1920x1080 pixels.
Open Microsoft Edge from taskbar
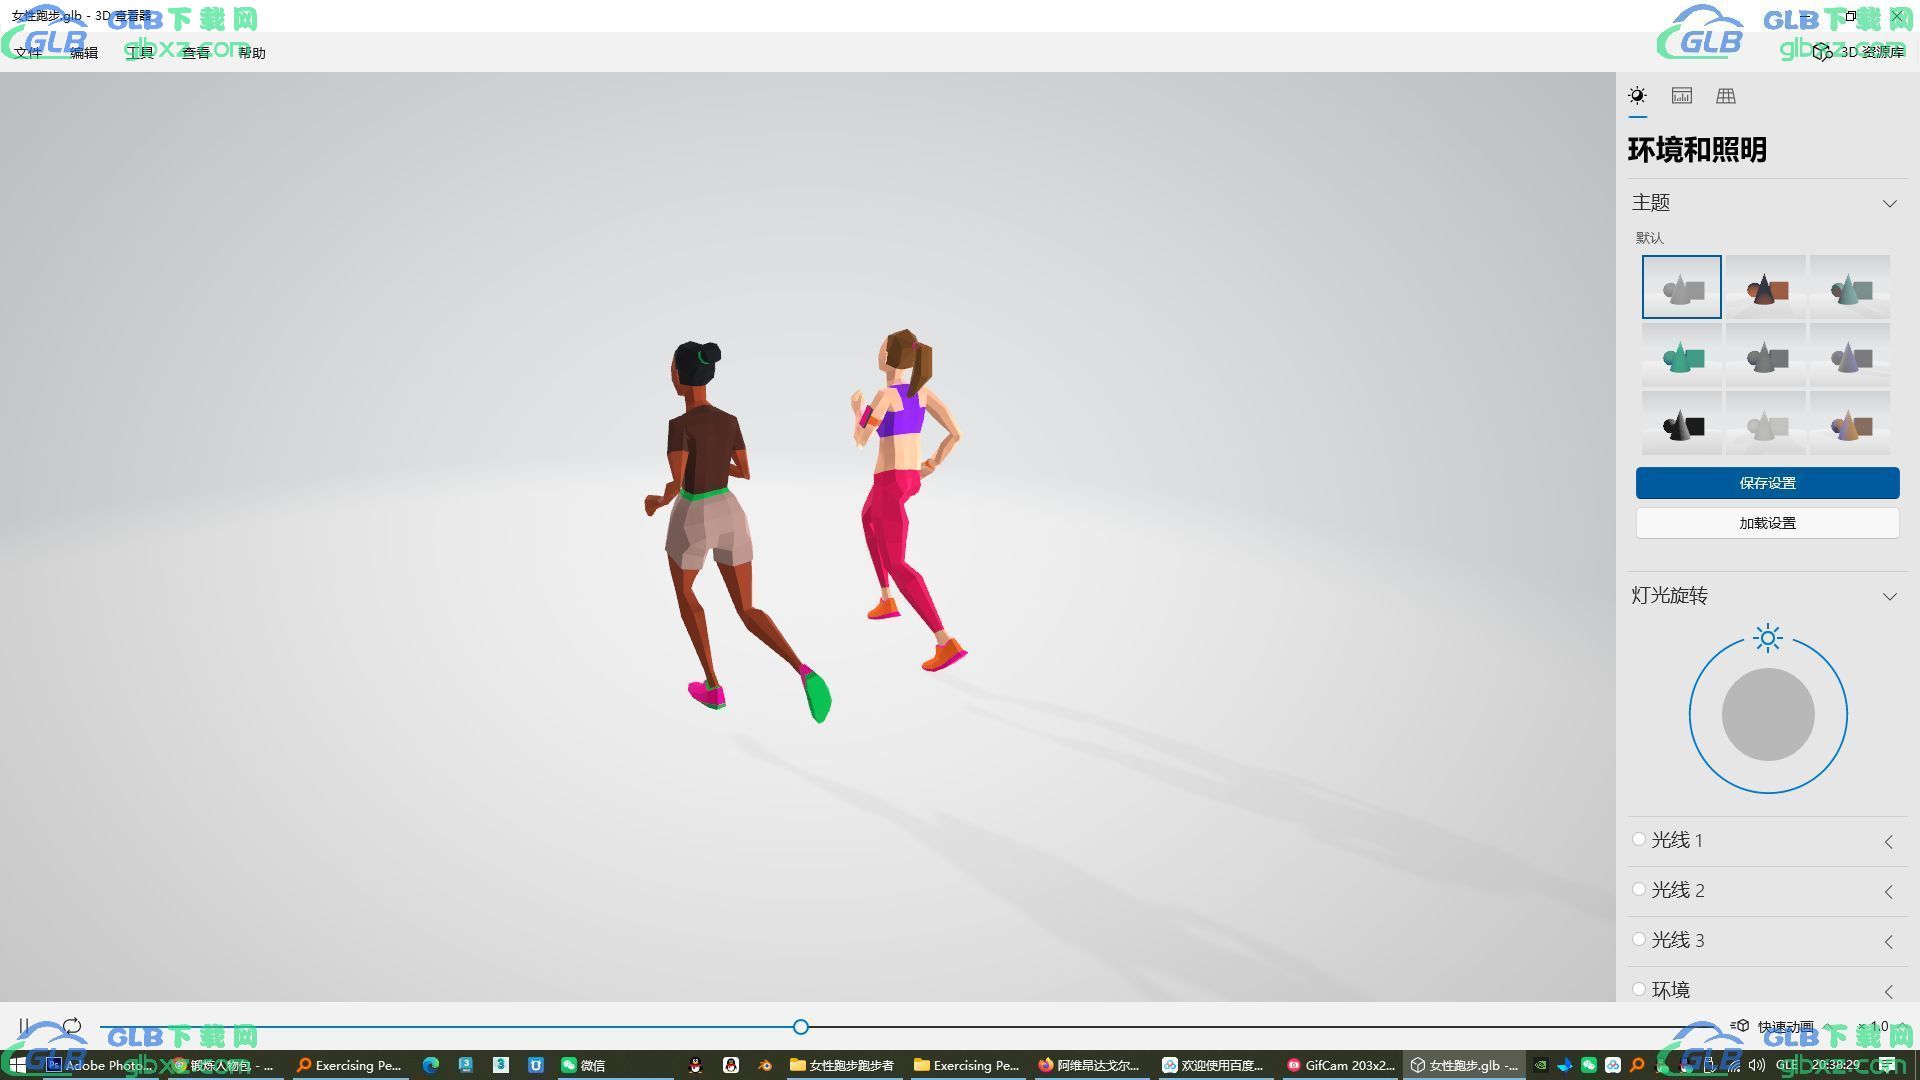point(431,1065)
